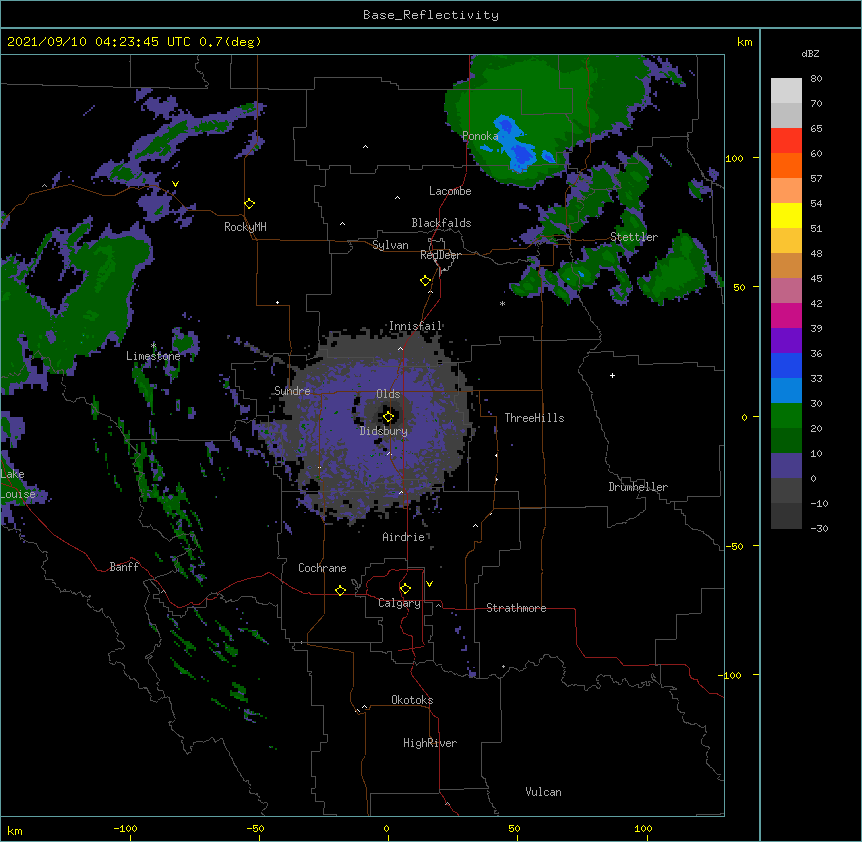Viewport: 862px width, 842px height.
Task: Click the yellow V marker east of Calgary
Action: (429, 584)
